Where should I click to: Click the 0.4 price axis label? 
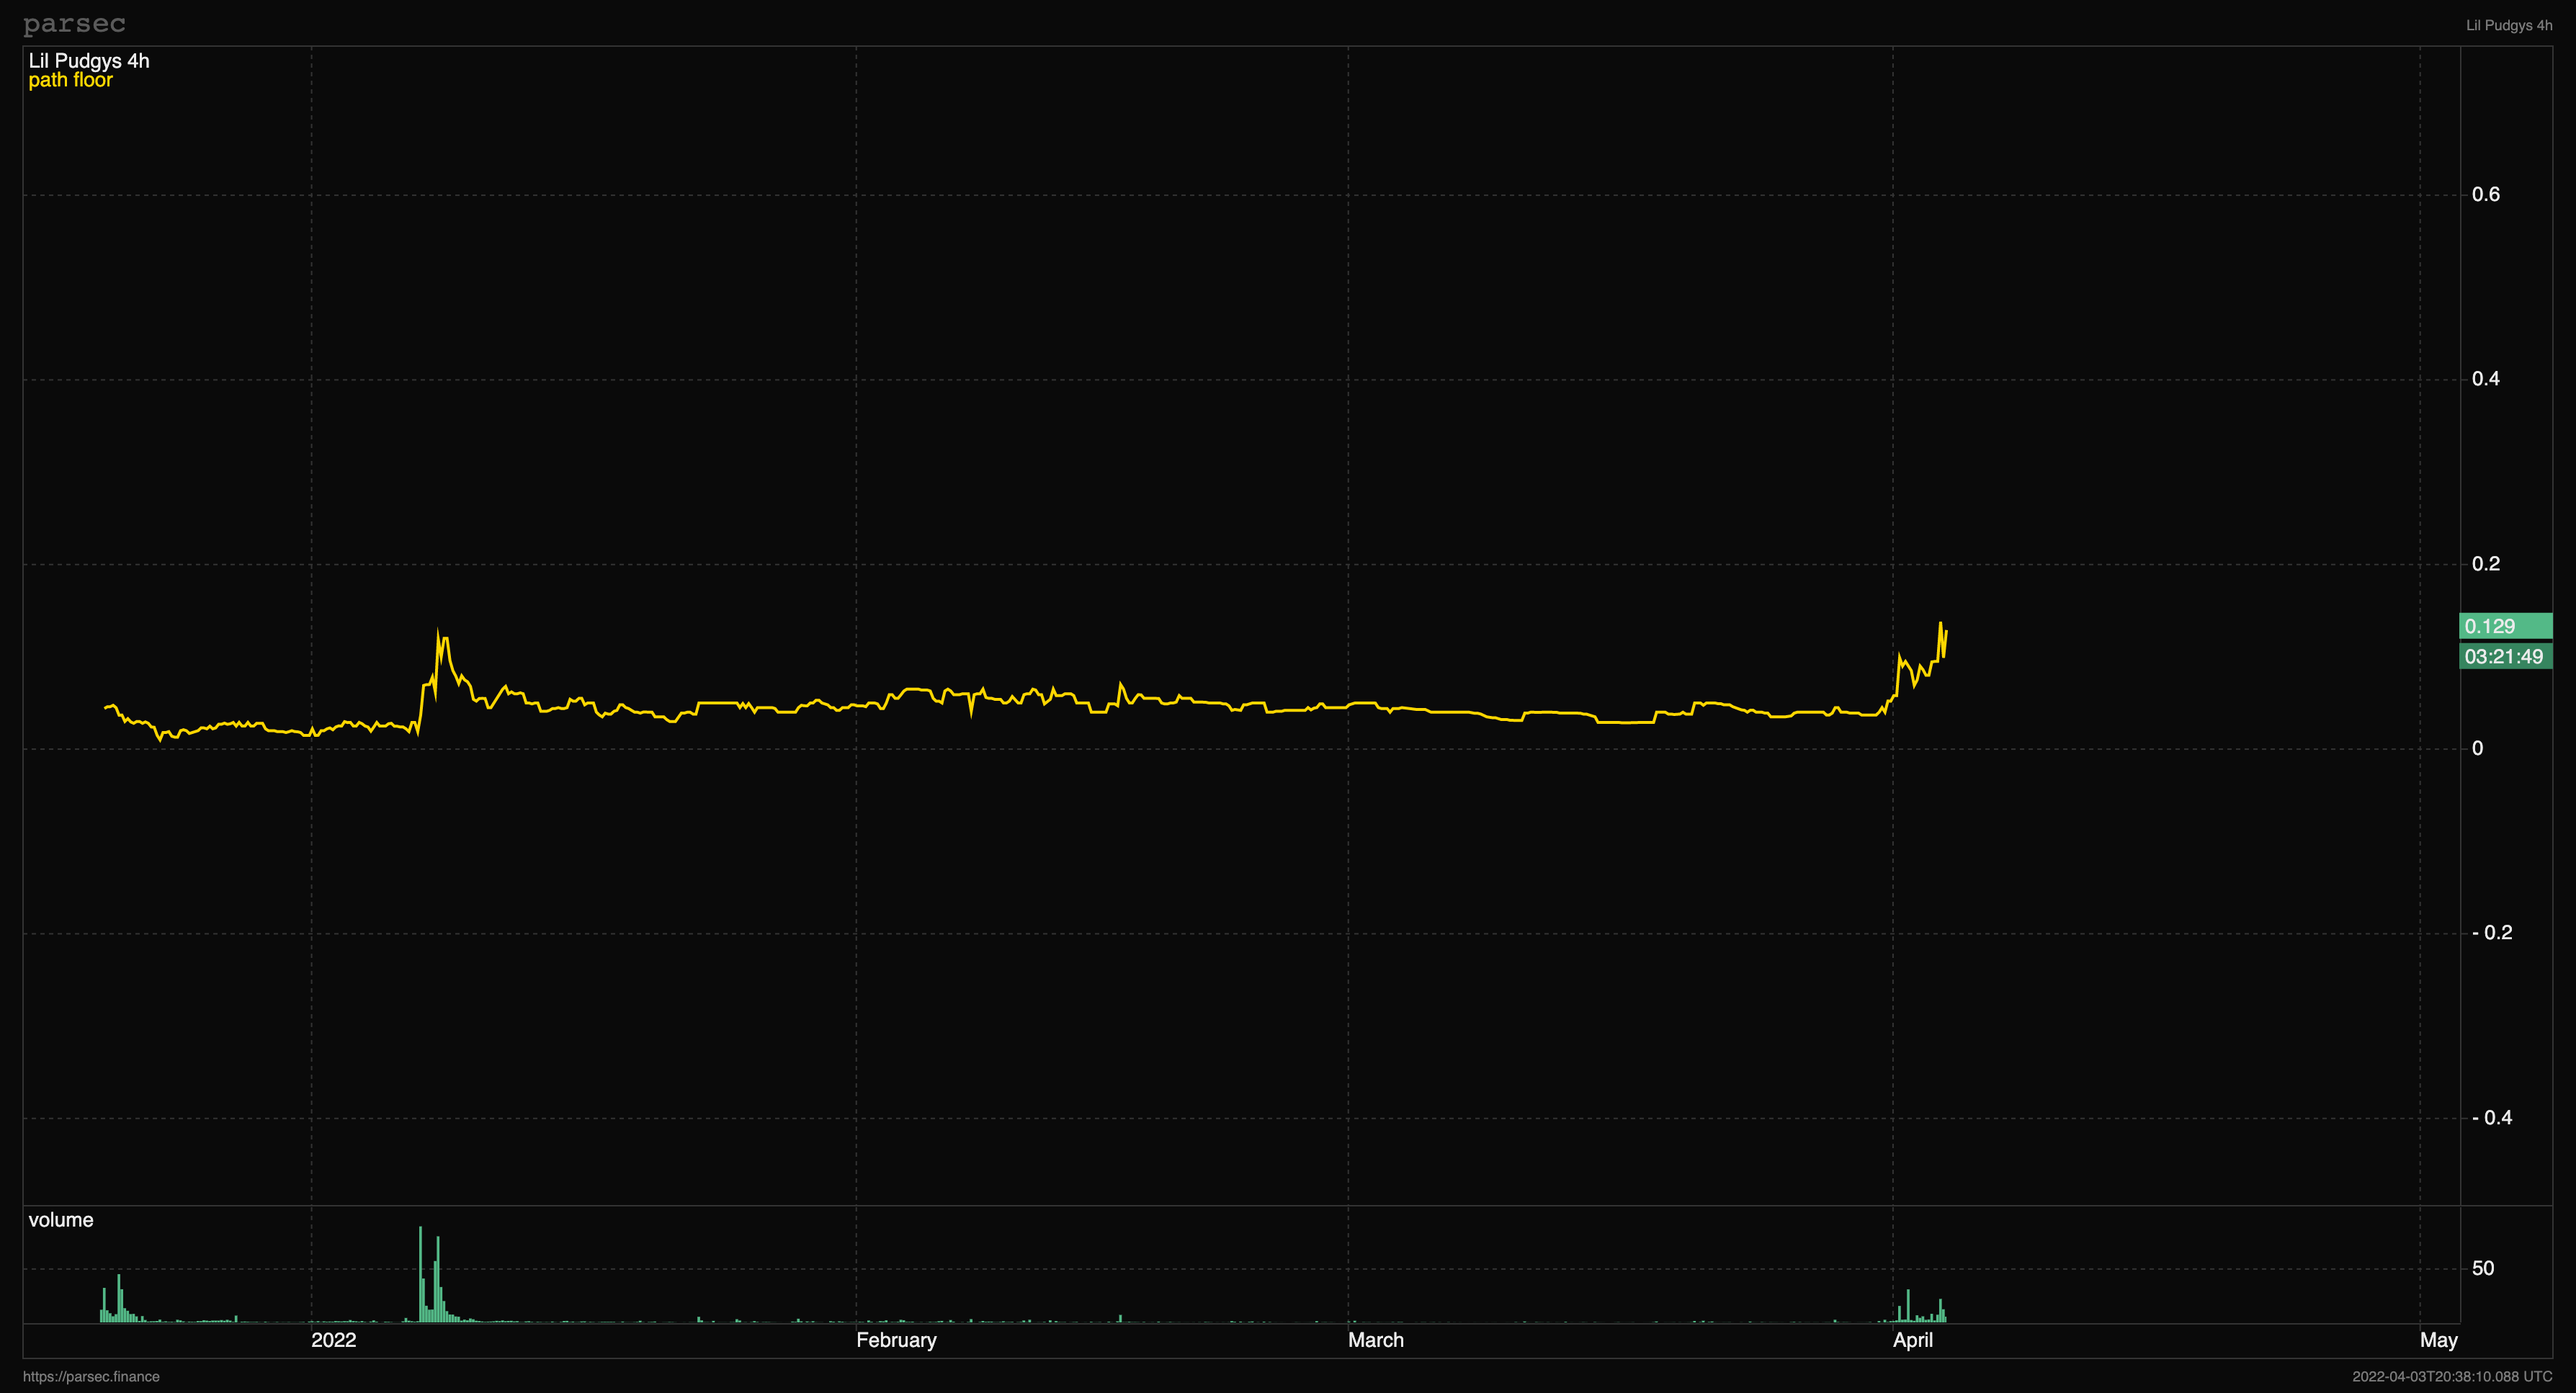point(2485,379)
